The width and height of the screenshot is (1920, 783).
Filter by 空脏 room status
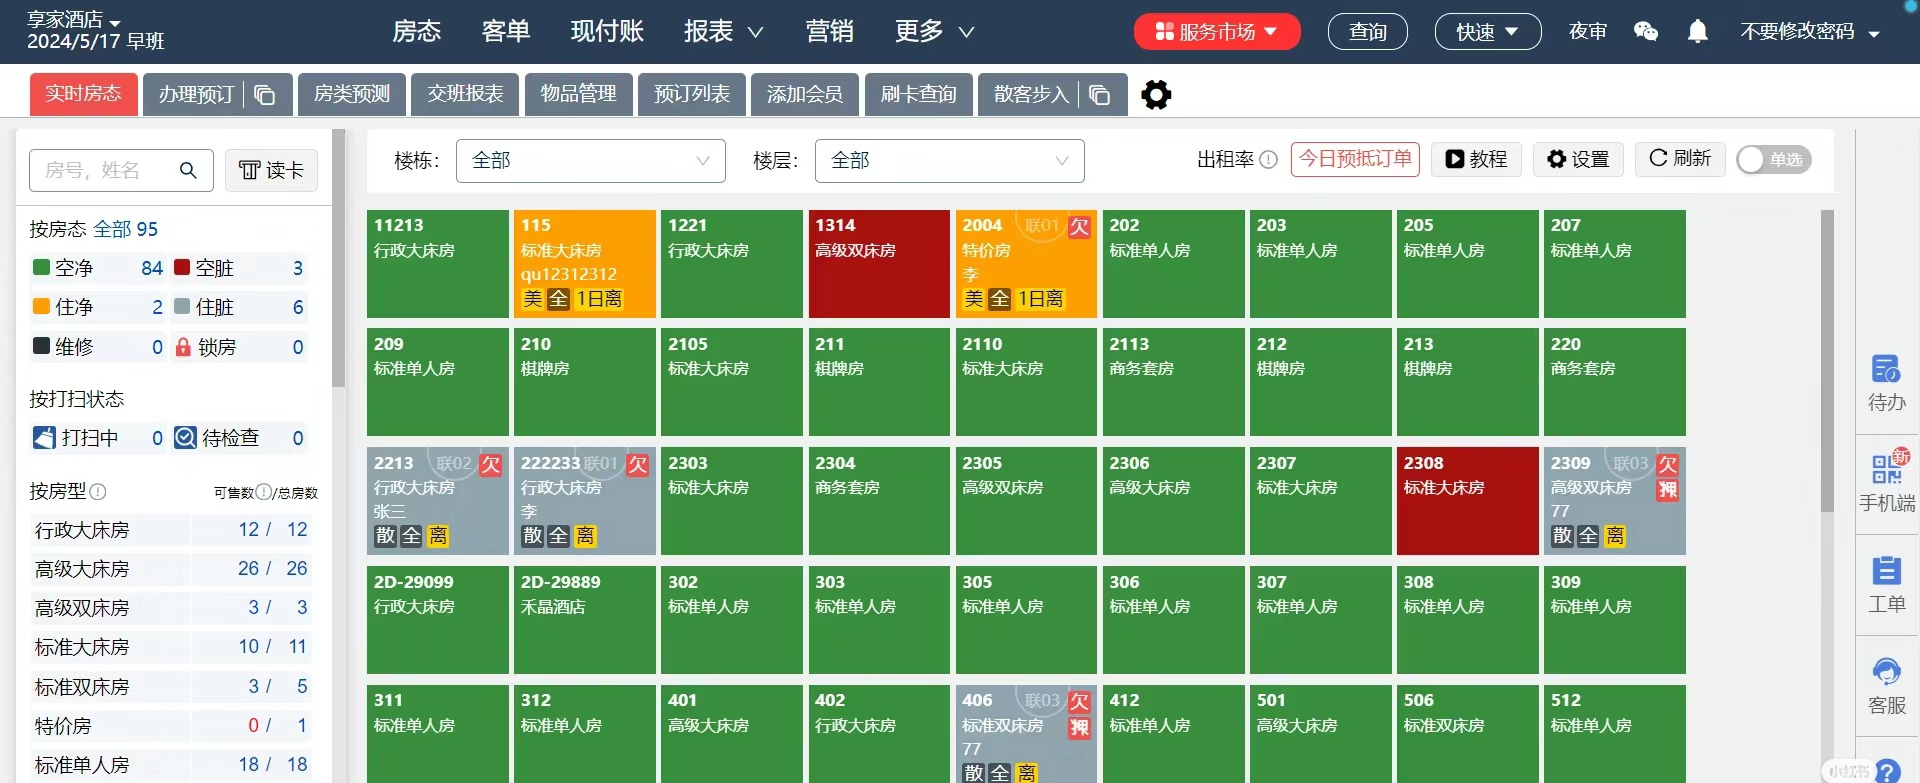(239, 268)
